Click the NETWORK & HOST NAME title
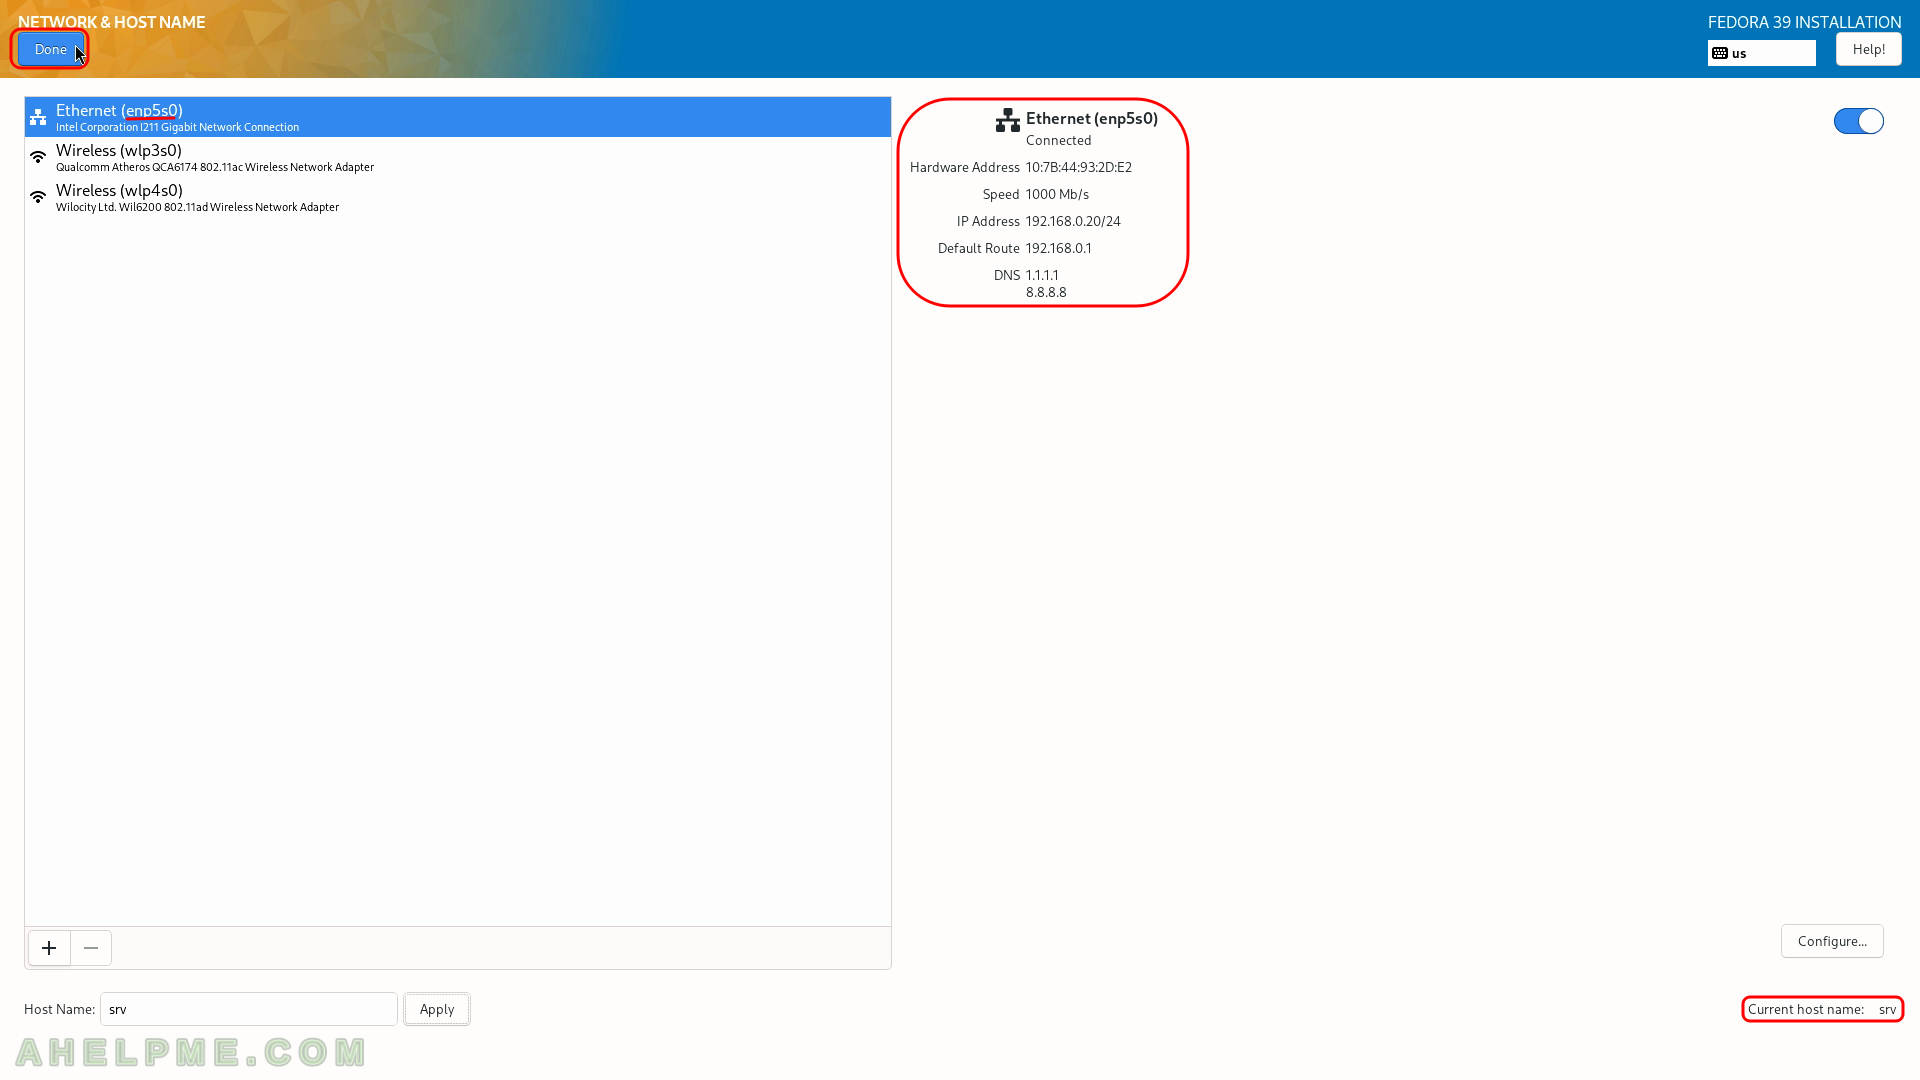Image resolution: width=1920 pixels, height=1080 pixels. click(x=112, y=22)
